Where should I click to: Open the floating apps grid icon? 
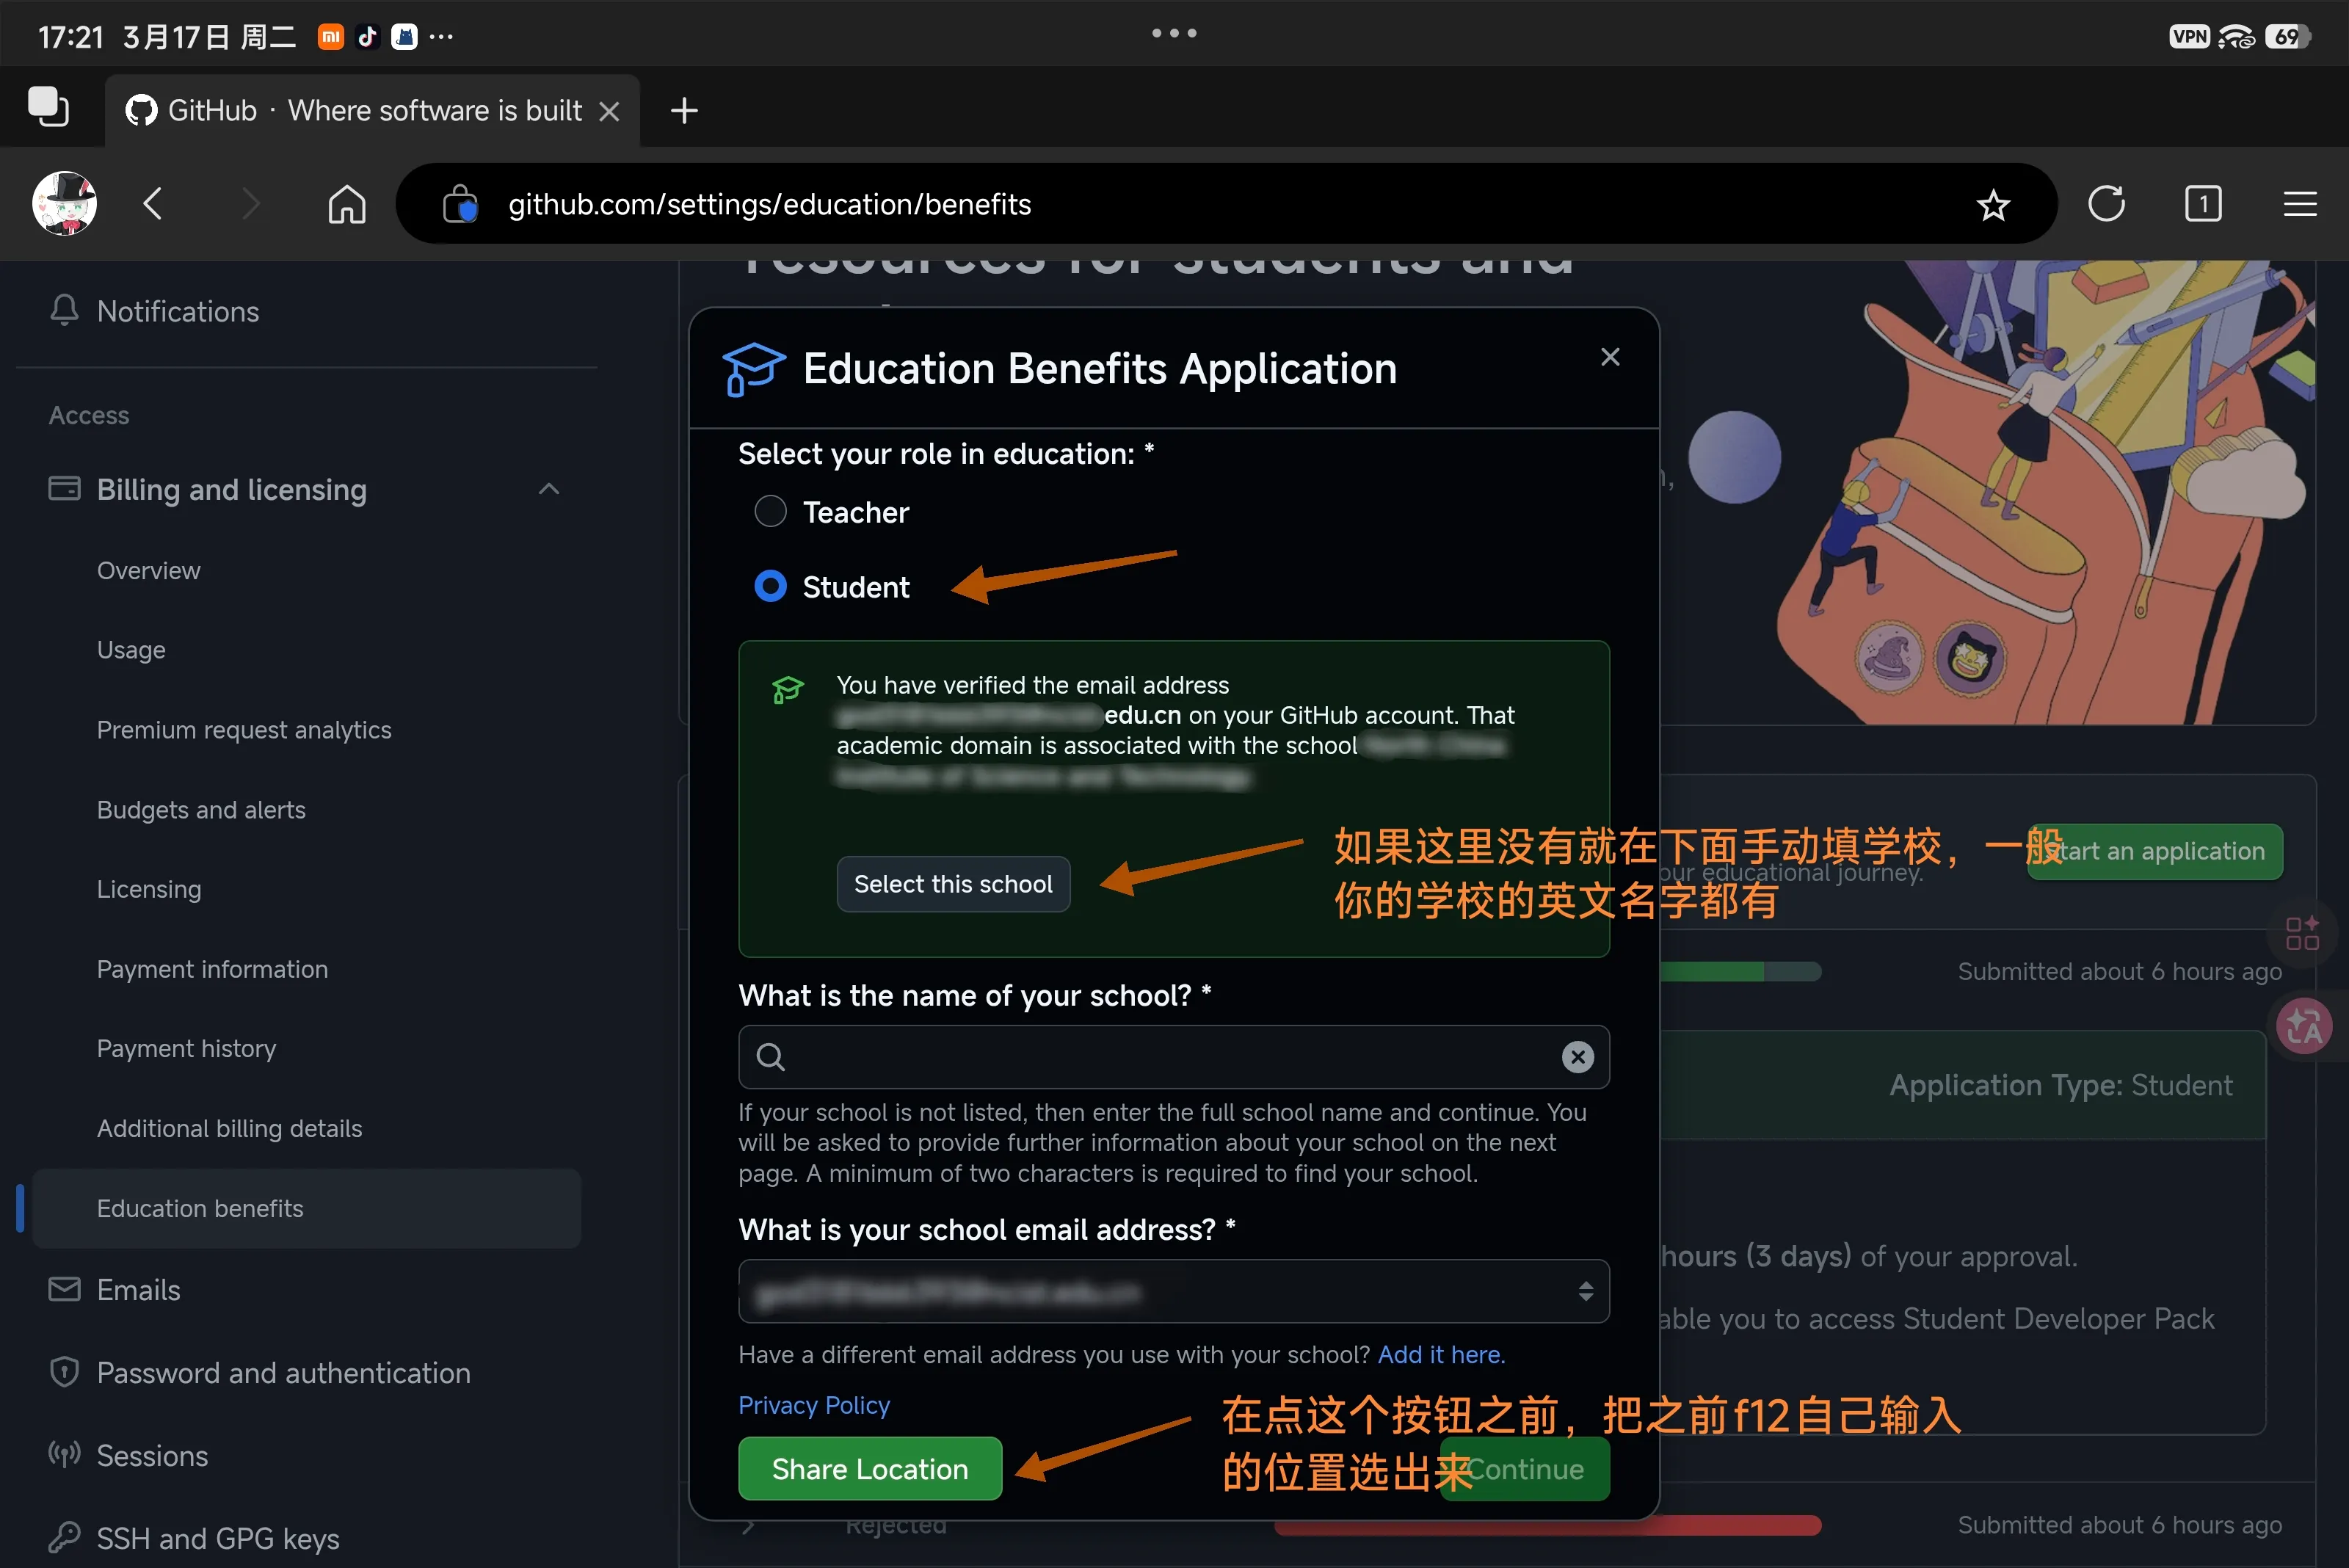pyautogui.click(x=2302, y=934)
